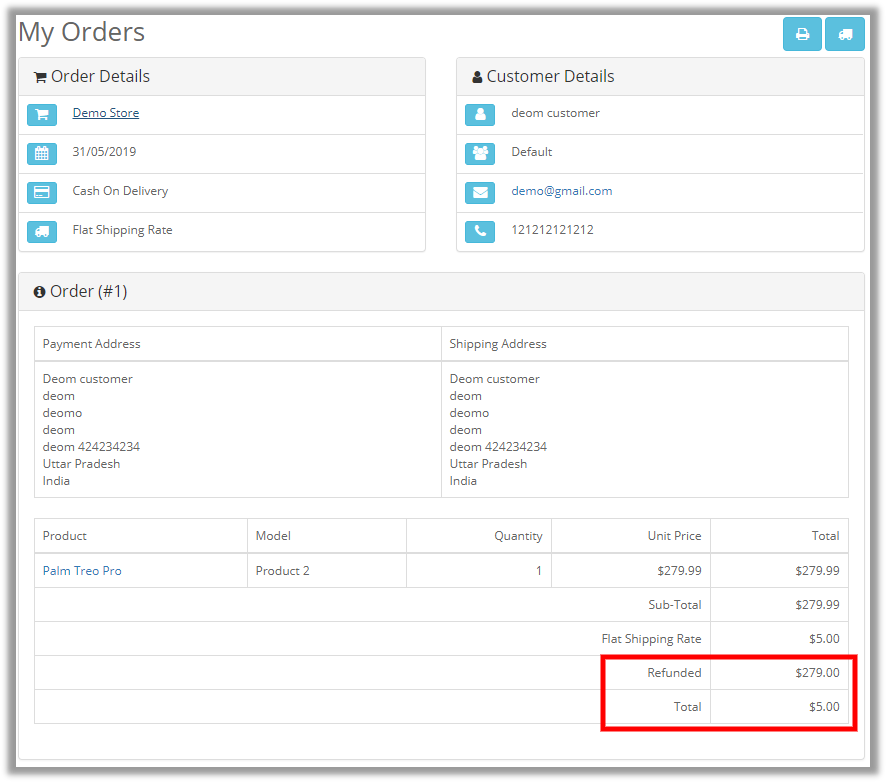Open the Demo Store link
The width and height of the screenshot is (886, 782).
pyautogui.click(x=106, y=113)
